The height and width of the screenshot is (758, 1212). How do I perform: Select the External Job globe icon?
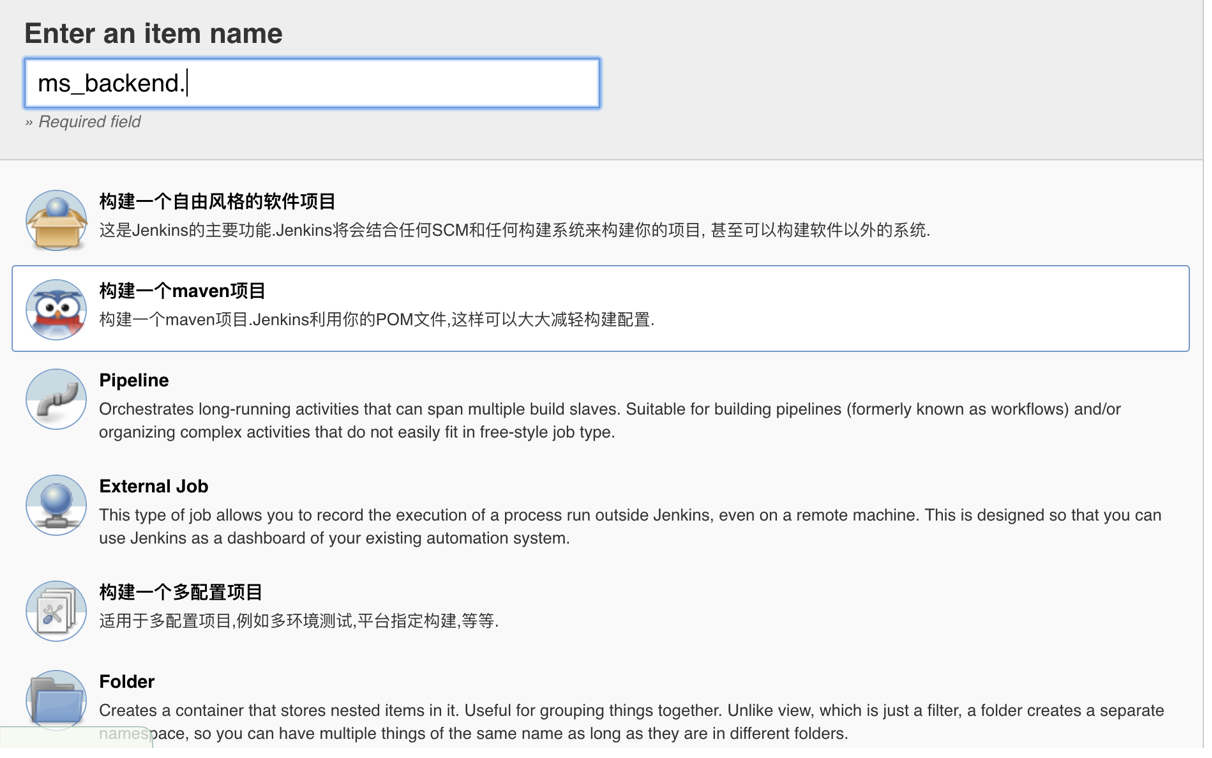(x=56, y=505)
